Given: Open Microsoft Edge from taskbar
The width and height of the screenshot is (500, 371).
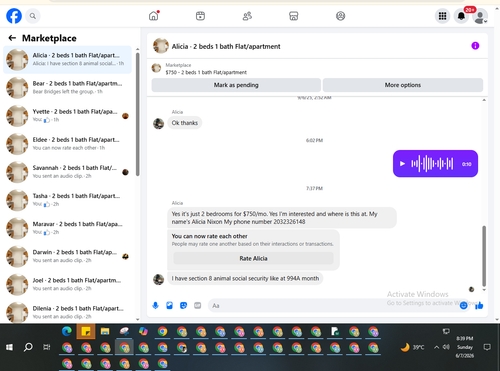Looking at the screenshot, I should point(67,331).
